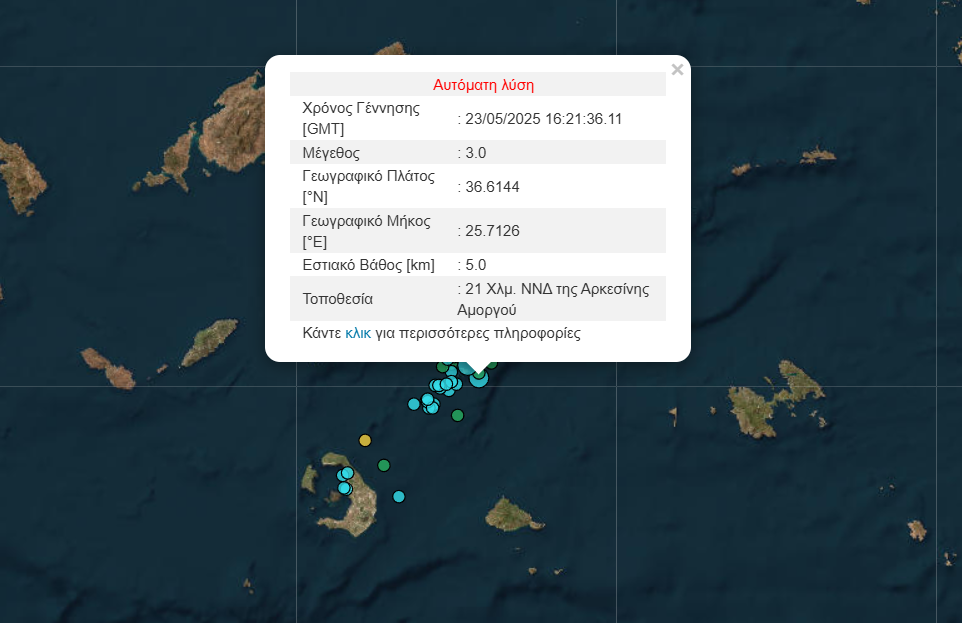Screen dimensions: 962x623
Task: Select the green marker east of Santorini
Action: point(384,465)
